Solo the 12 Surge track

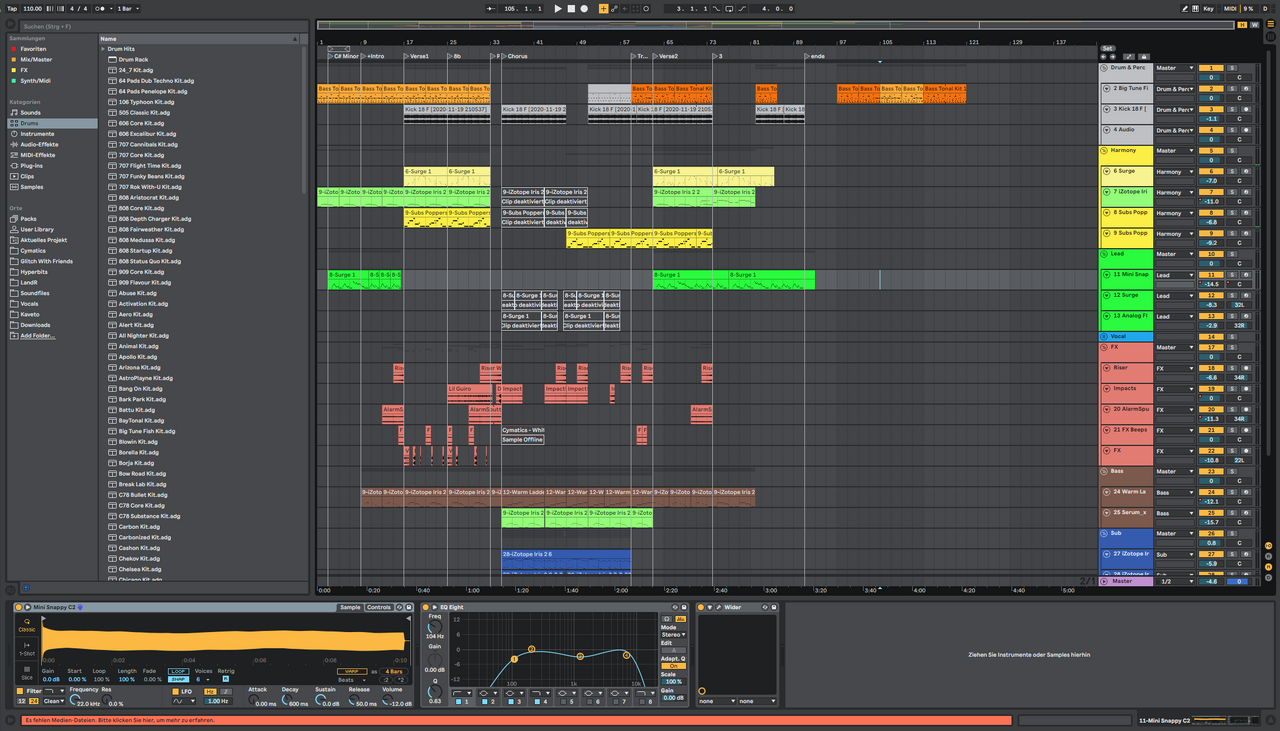pyautogui.click(x=1232, y=296)
